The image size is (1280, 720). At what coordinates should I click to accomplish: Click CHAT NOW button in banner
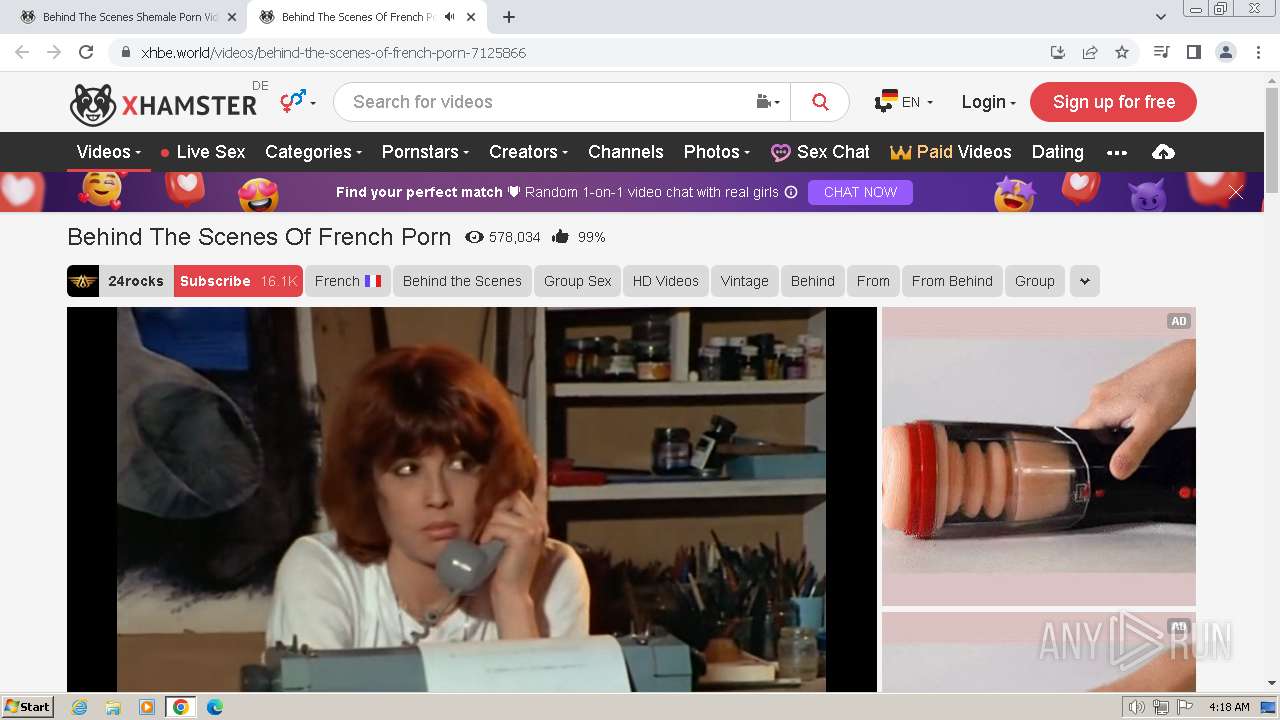pos(860,192)
